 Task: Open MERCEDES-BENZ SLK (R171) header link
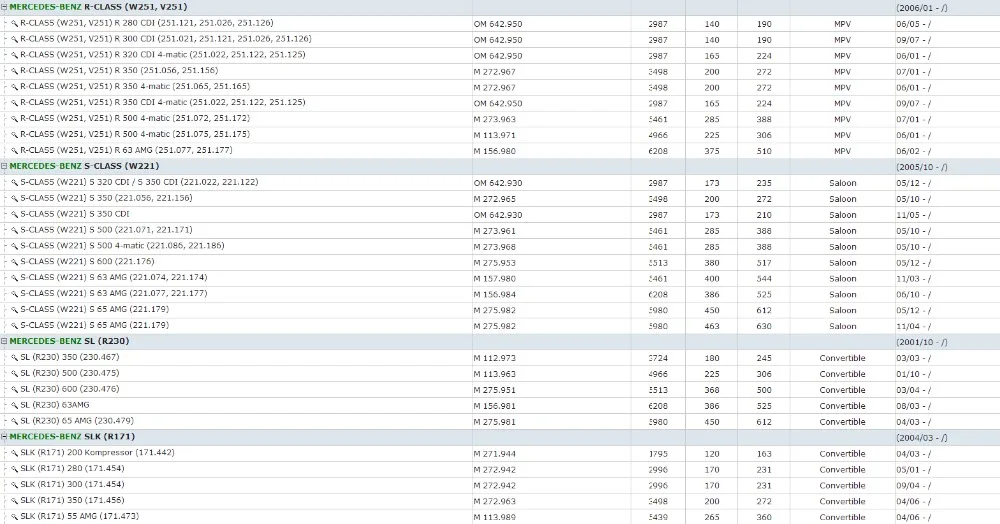tap(72, 437)
